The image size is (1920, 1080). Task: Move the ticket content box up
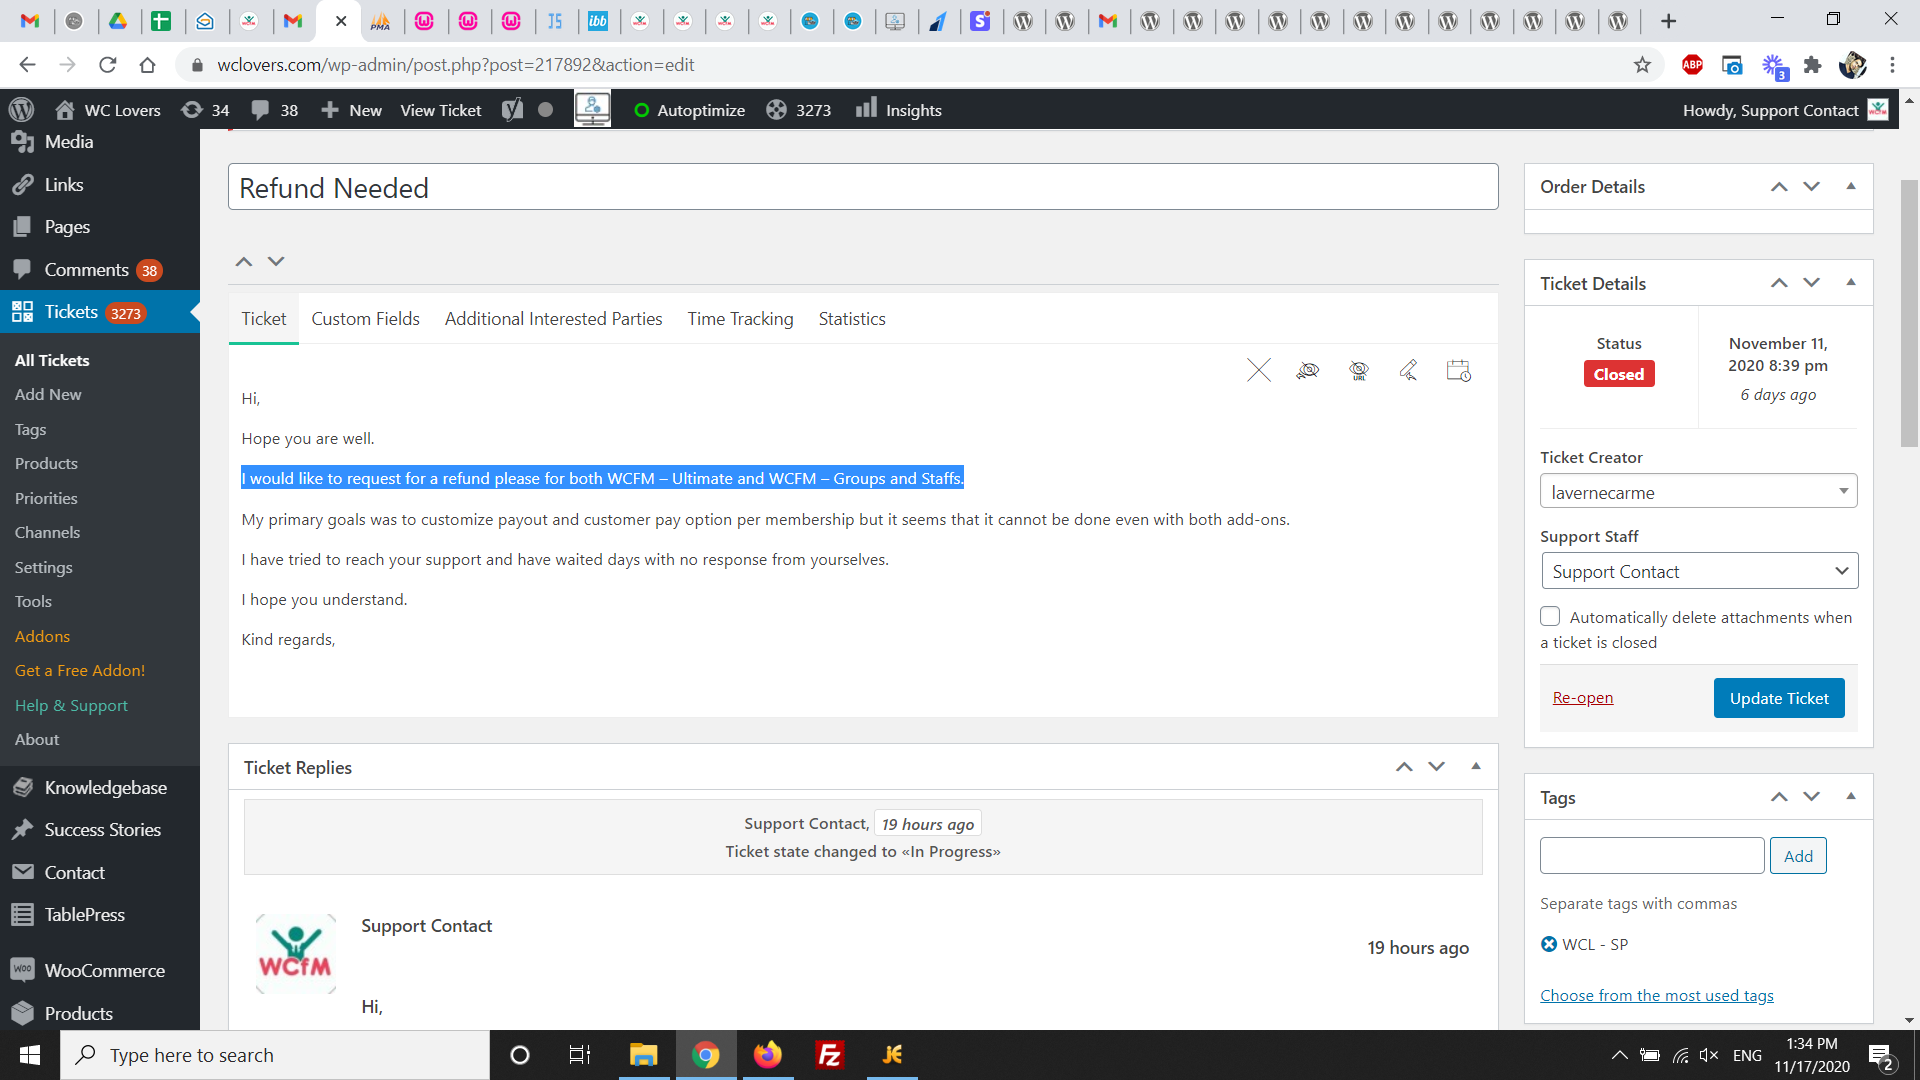pyautogui.click(x=243, y=262)
